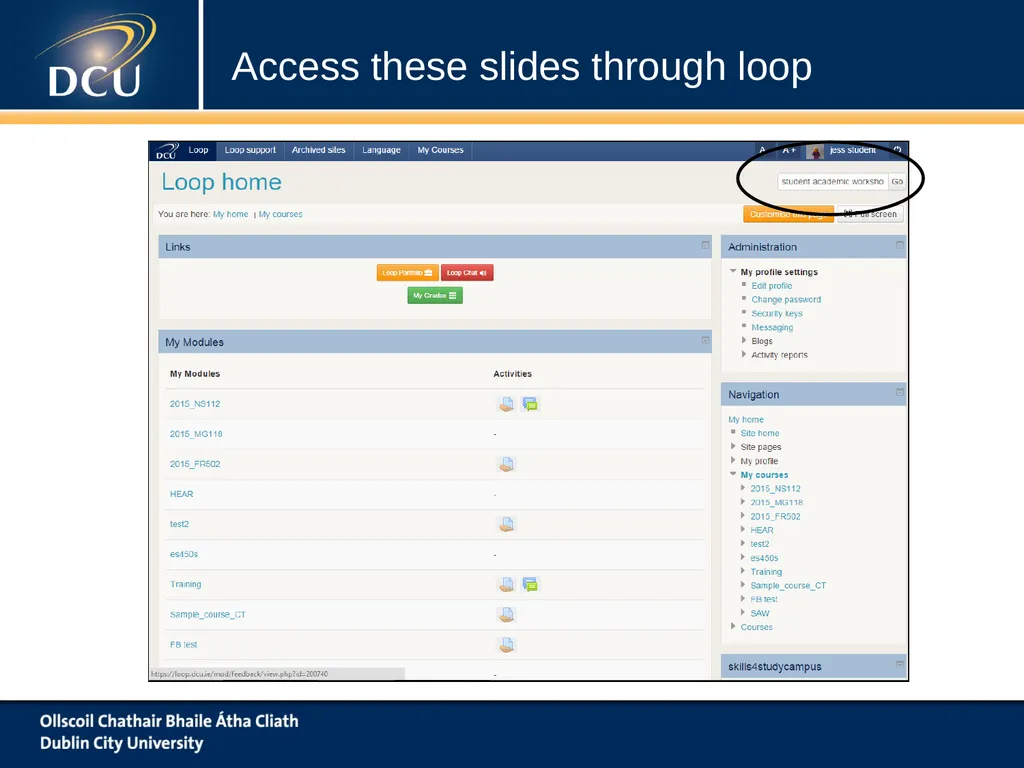1024x768 pixels.
Task: Open the forum icon in the 2015_NS112 row
Action: point(530,404)
